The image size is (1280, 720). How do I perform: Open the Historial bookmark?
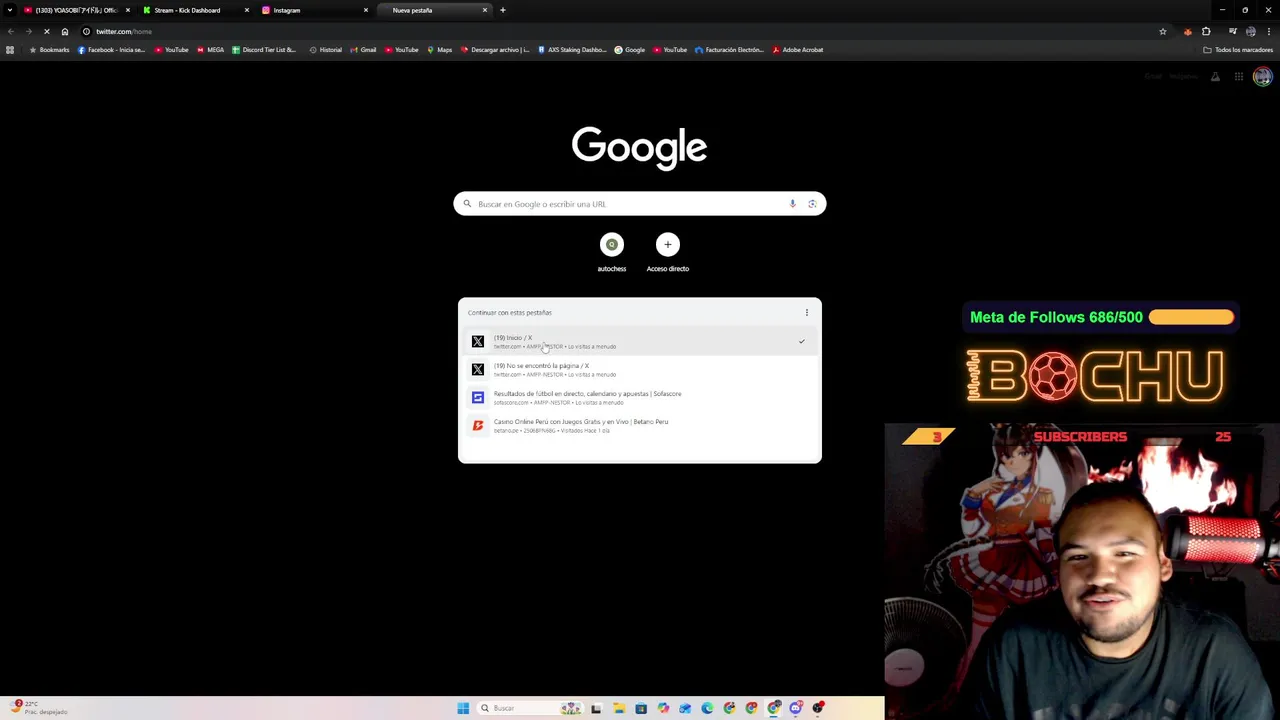click(x=325, y=50)
